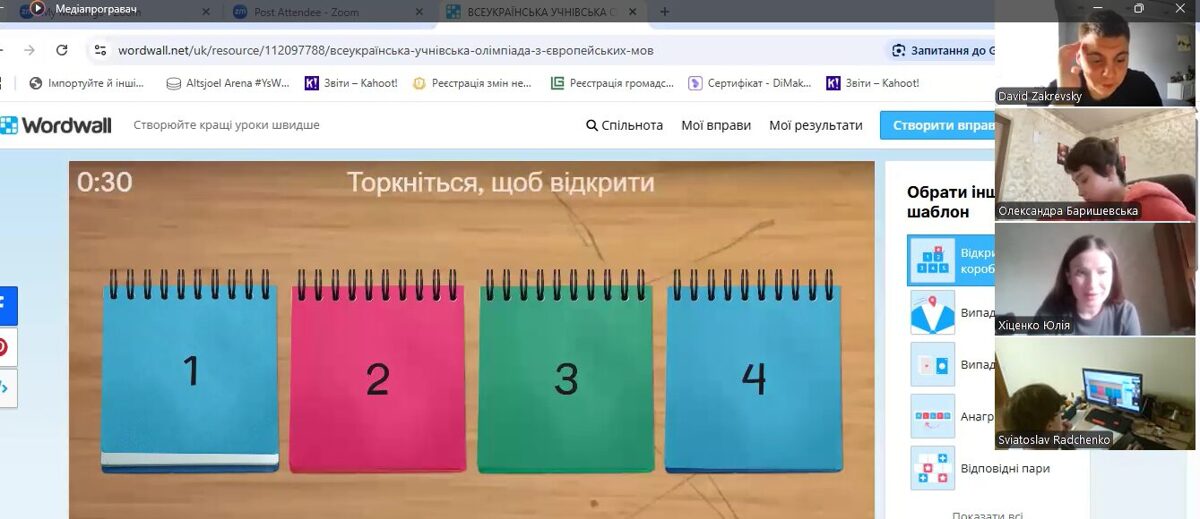Go to Мої результати menu
Screen dimensions: 1200x519
(816, 125)
